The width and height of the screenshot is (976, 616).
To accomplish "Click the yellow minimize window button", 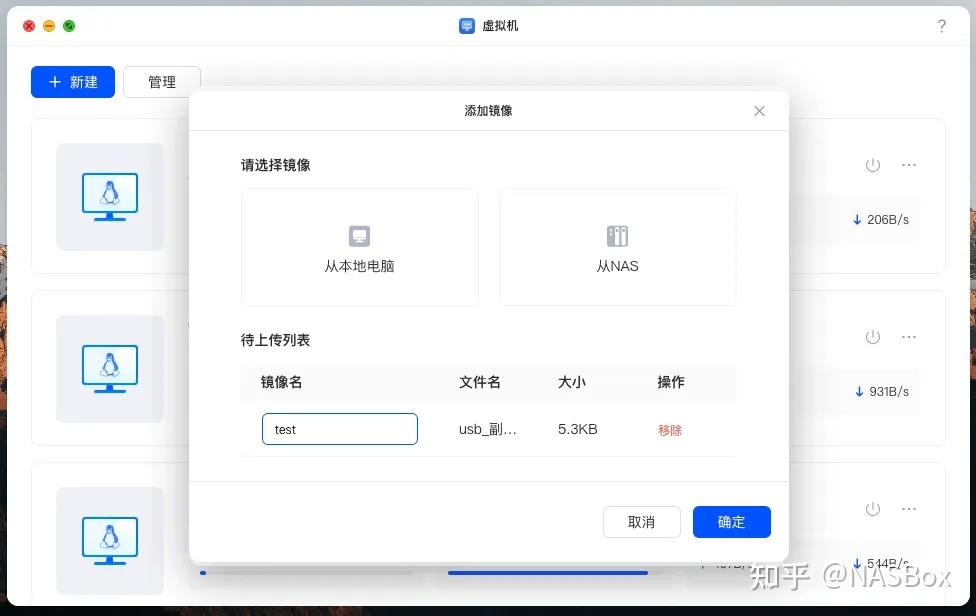I will (x=49, y=26).
